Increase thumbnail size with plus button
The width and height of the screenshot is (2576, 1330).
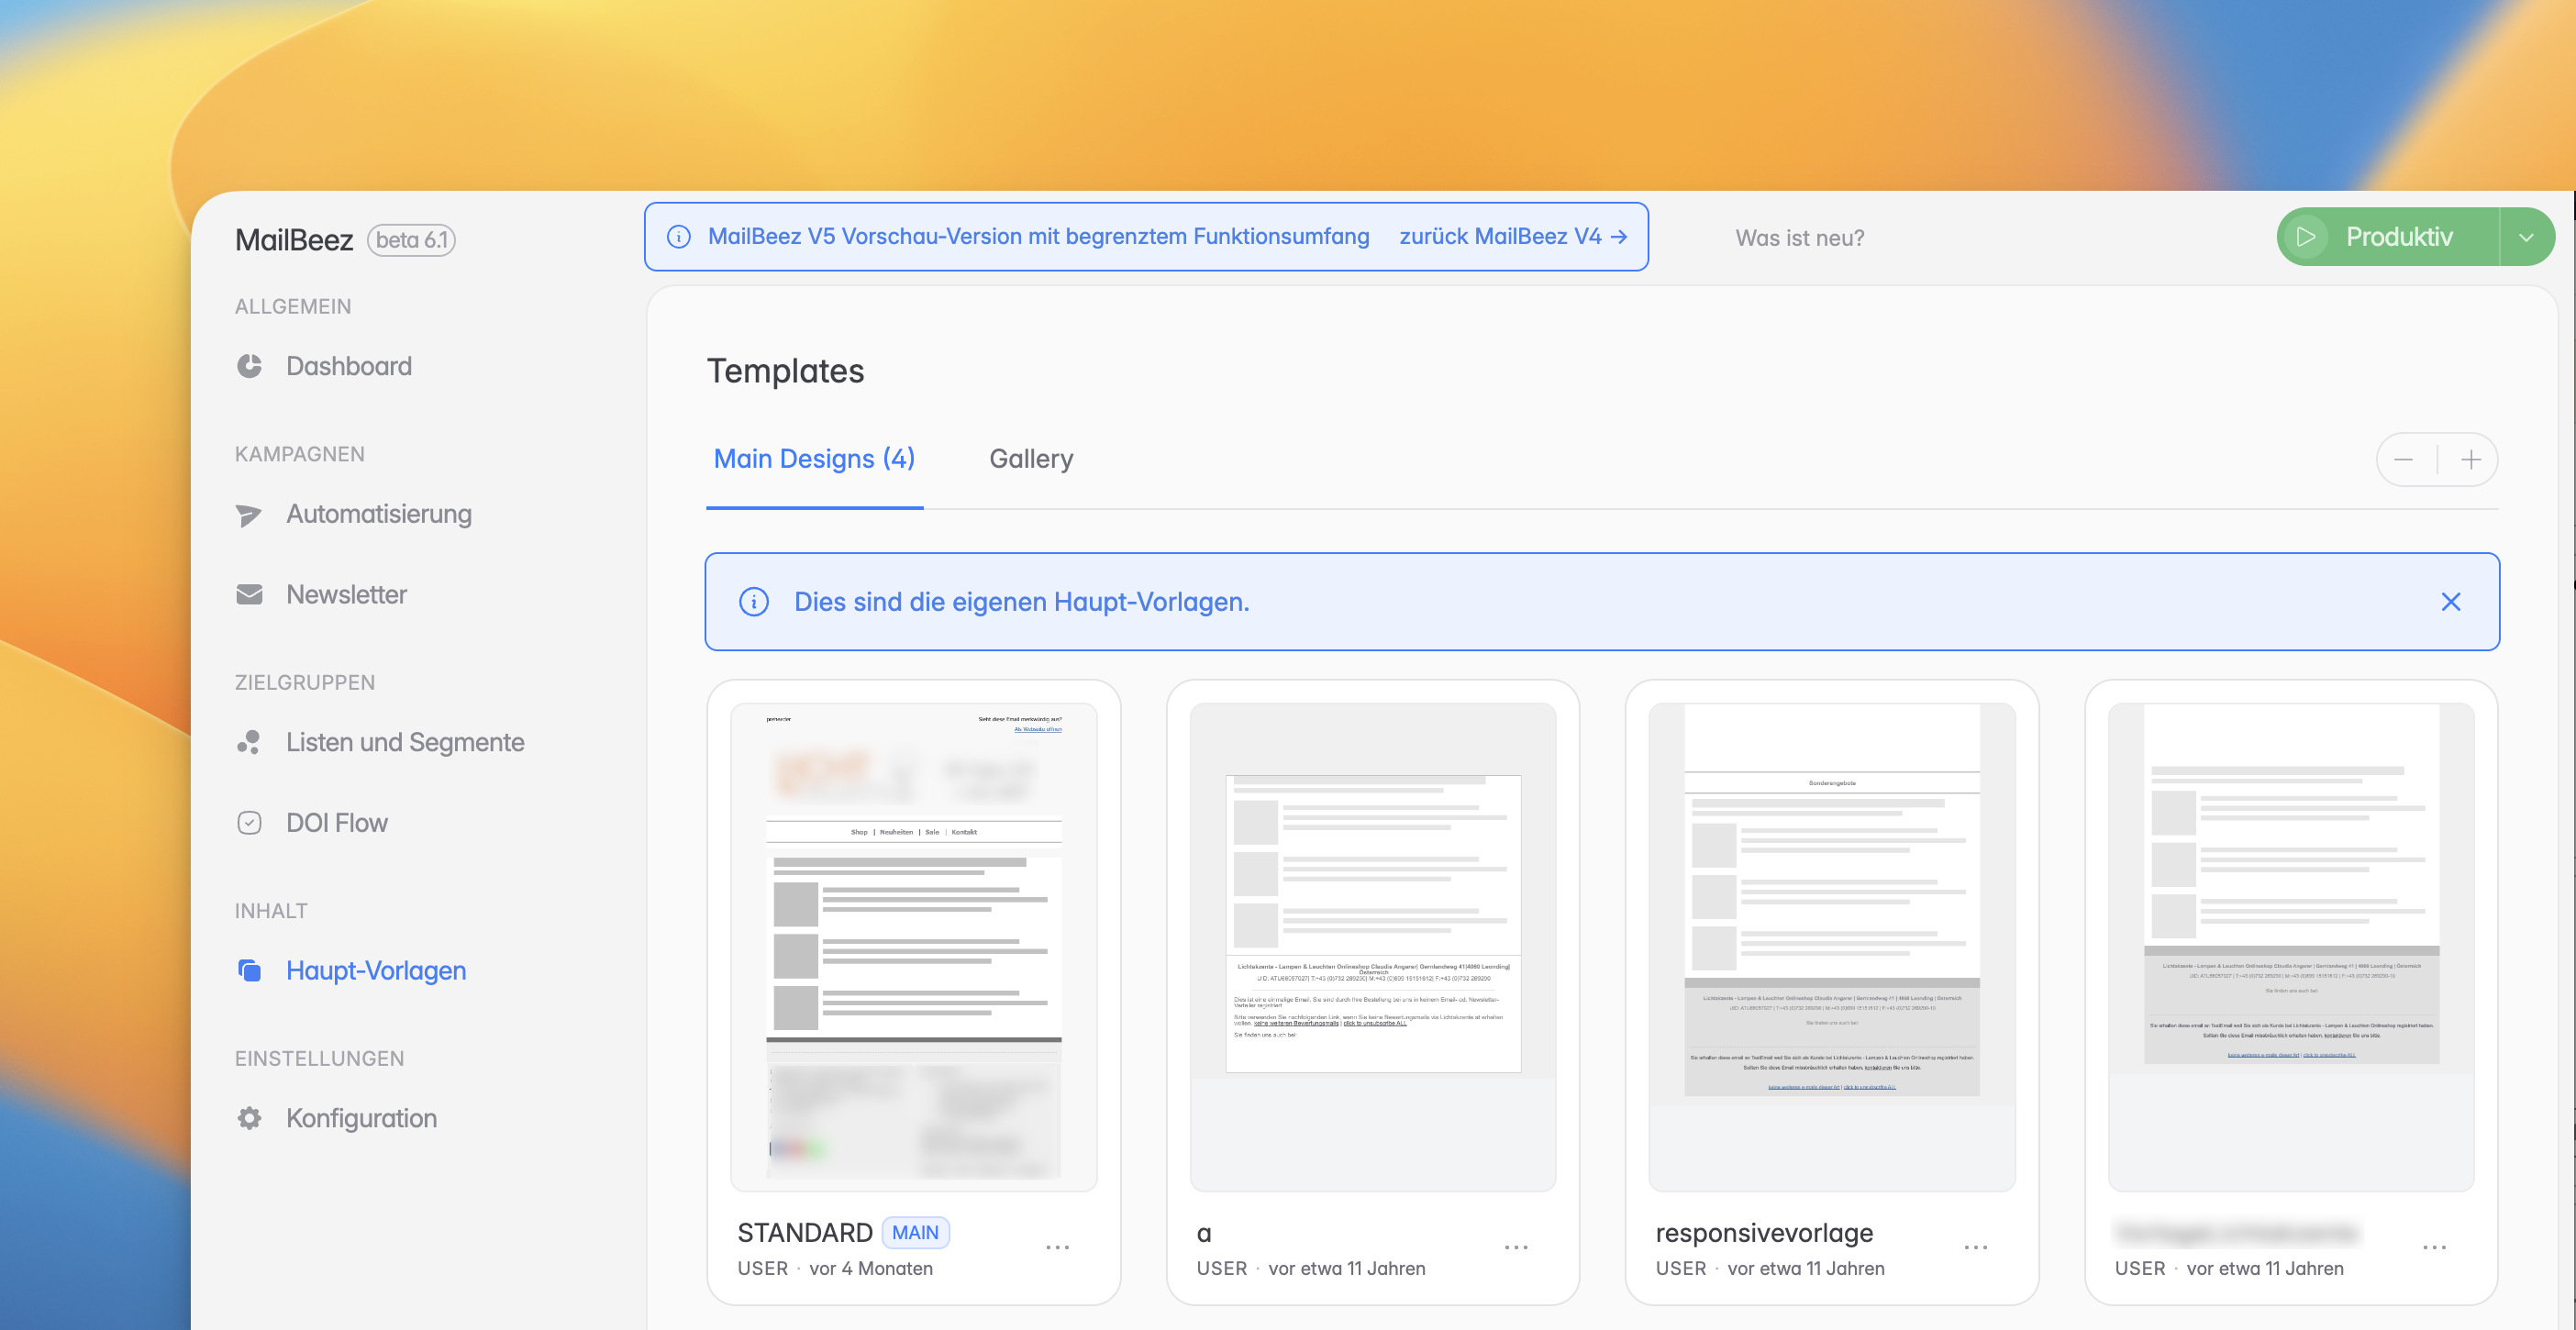[2471, 460]
